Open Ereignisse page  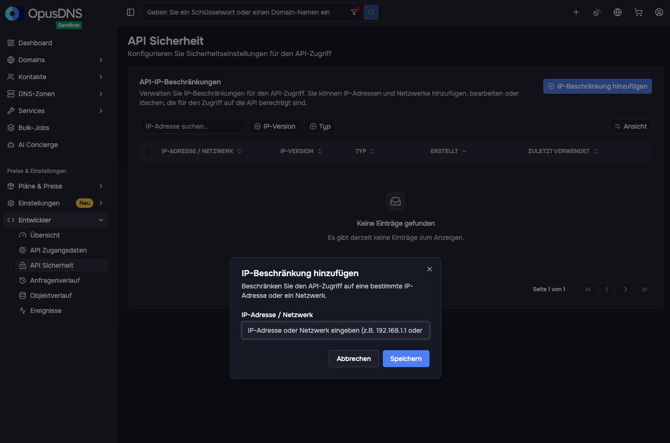(x=62, y=311)
